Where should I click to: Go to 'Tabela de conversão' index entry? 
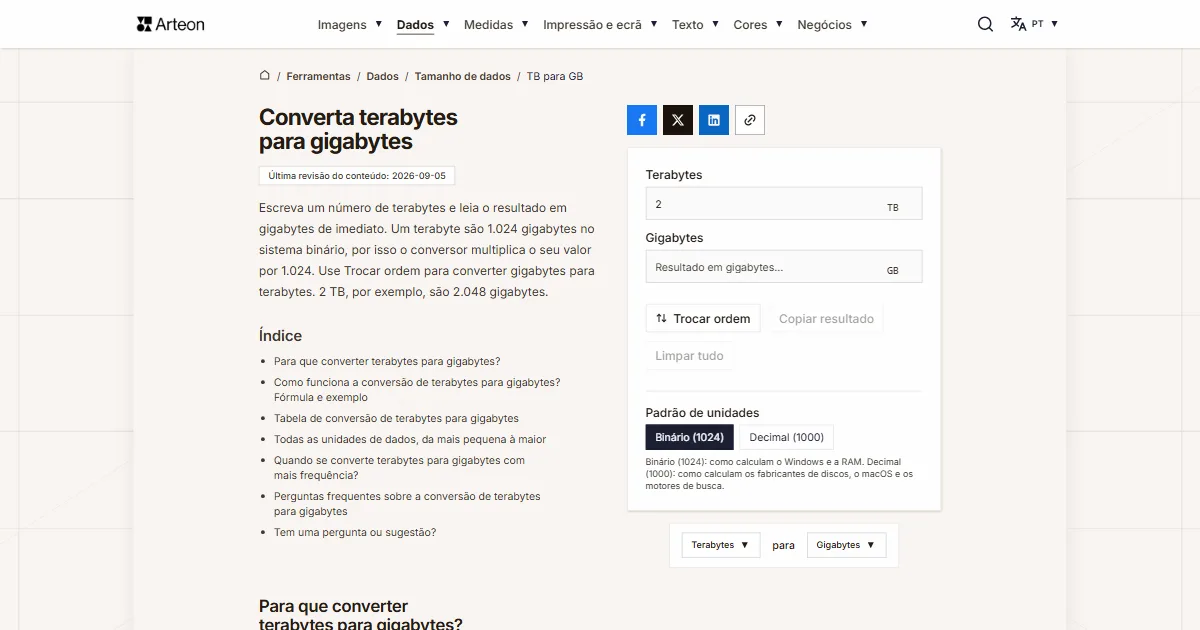coord(396,418)
